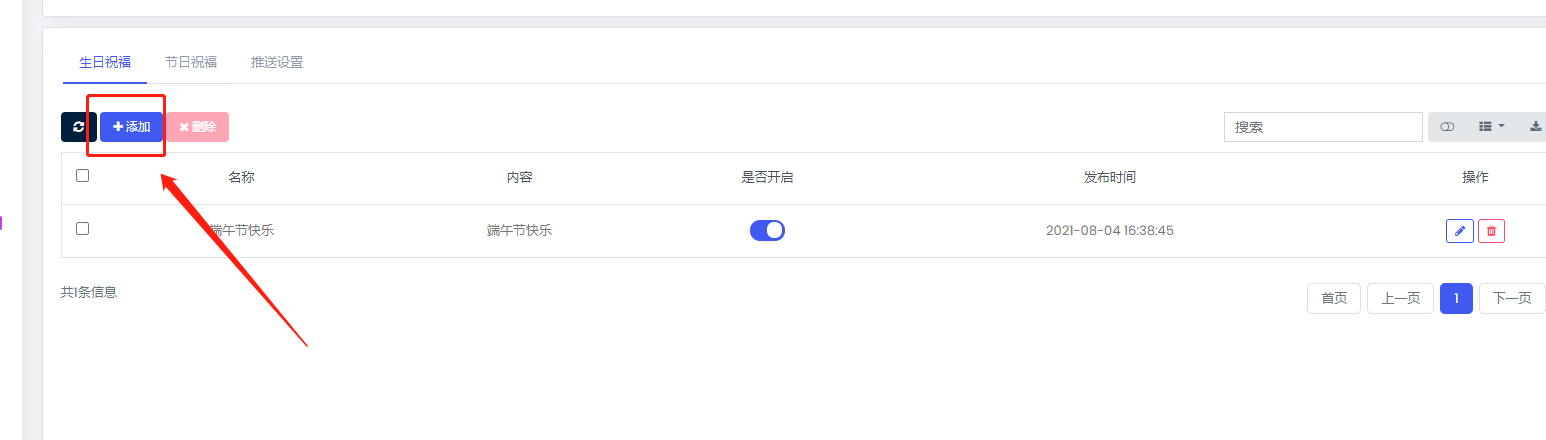Click into the 搜索 search field
1546x440 pixels.
tap(1323, 127)
